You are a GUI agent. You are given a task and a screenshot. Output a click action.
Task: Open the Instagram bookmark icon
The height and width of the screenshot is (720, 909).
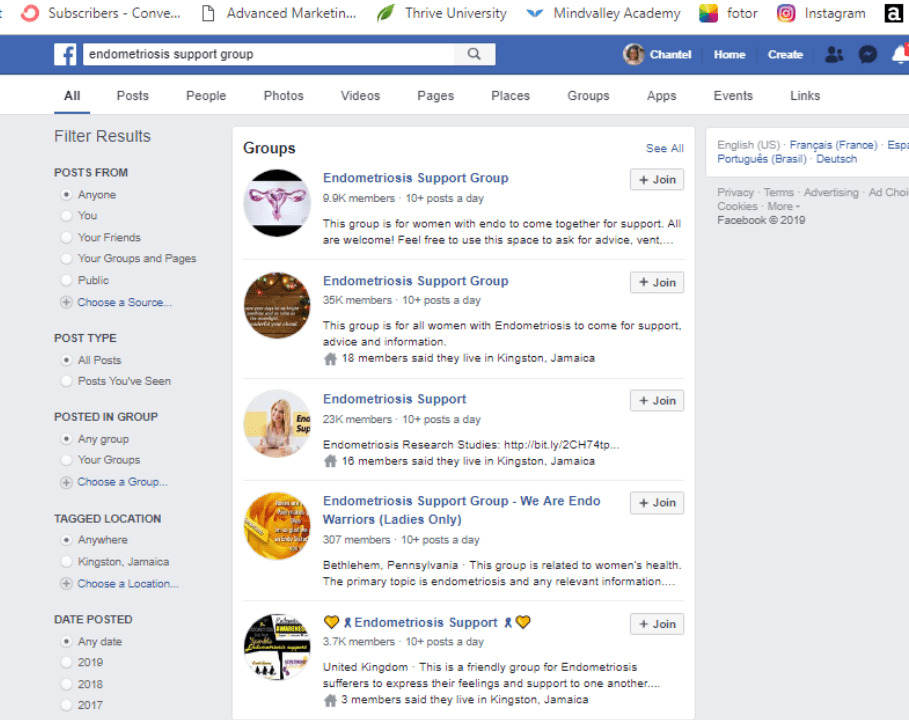click(786, 13)
